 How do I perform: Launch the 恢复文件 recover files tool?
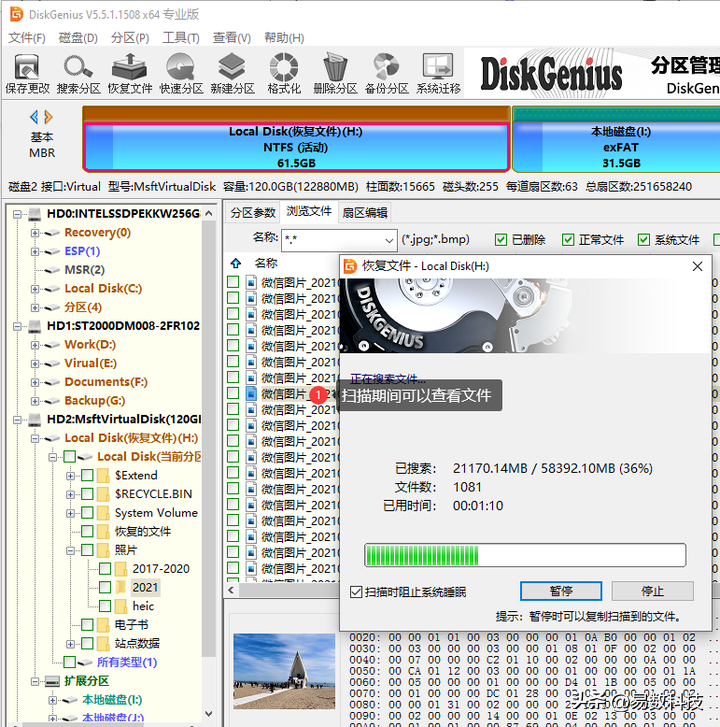point(130,73)
